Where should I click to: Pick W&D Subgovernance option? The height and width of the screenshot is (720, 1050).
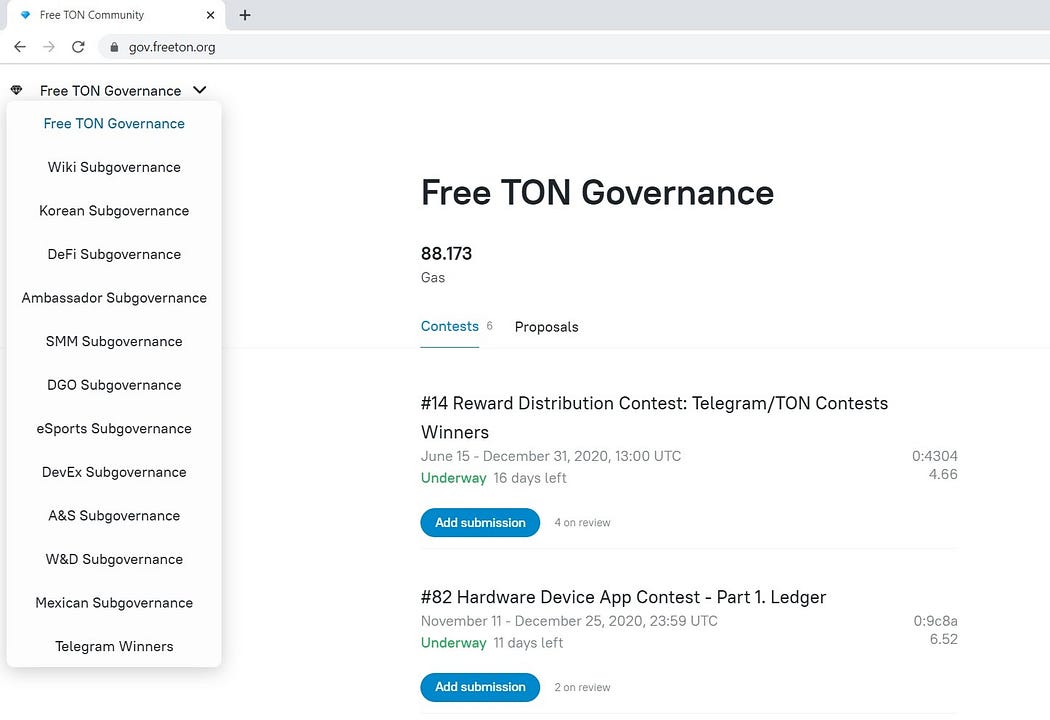coord(114,559)
